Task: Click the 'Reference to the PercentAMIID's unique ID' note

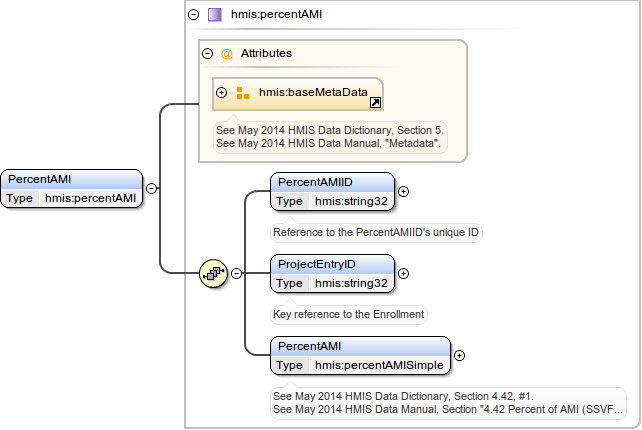Action: pos(377,232)
